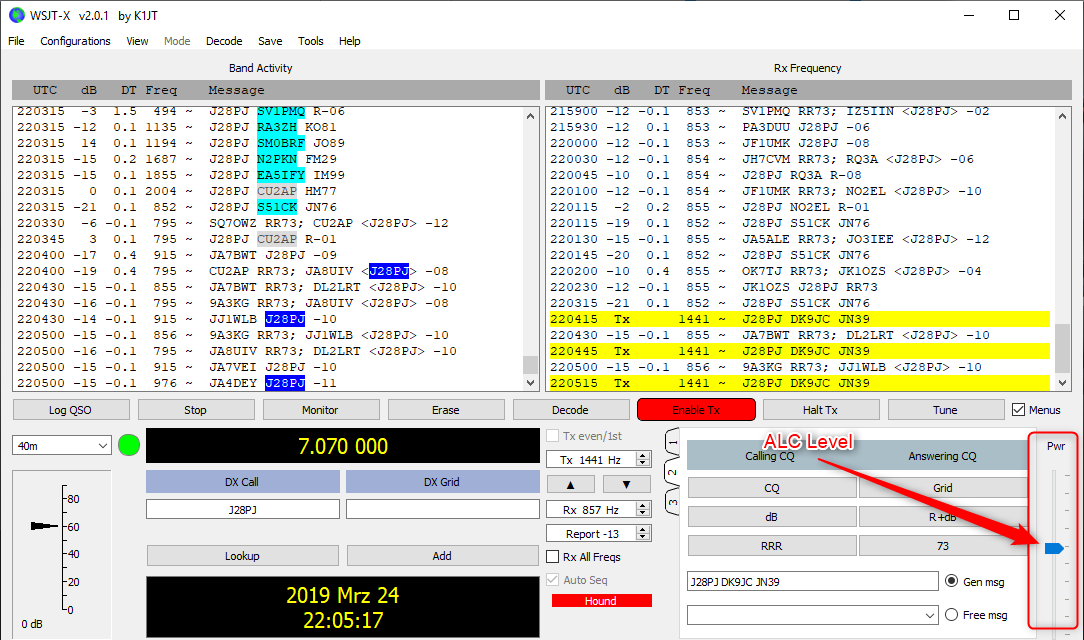Switch to message tab 3
Viewport: 1084px width, 640px height.
pos(673,502)
